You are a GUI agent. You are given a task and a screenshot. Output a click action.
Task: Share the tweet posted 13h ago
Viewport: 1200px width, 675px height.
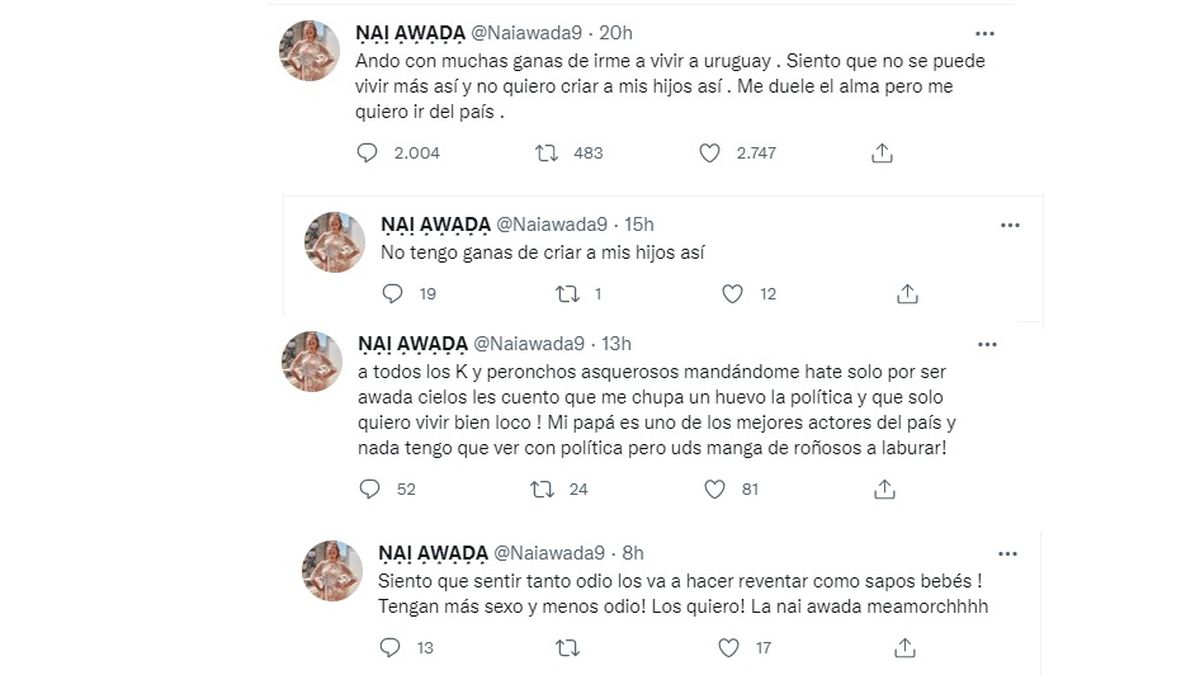click(884, 489)
